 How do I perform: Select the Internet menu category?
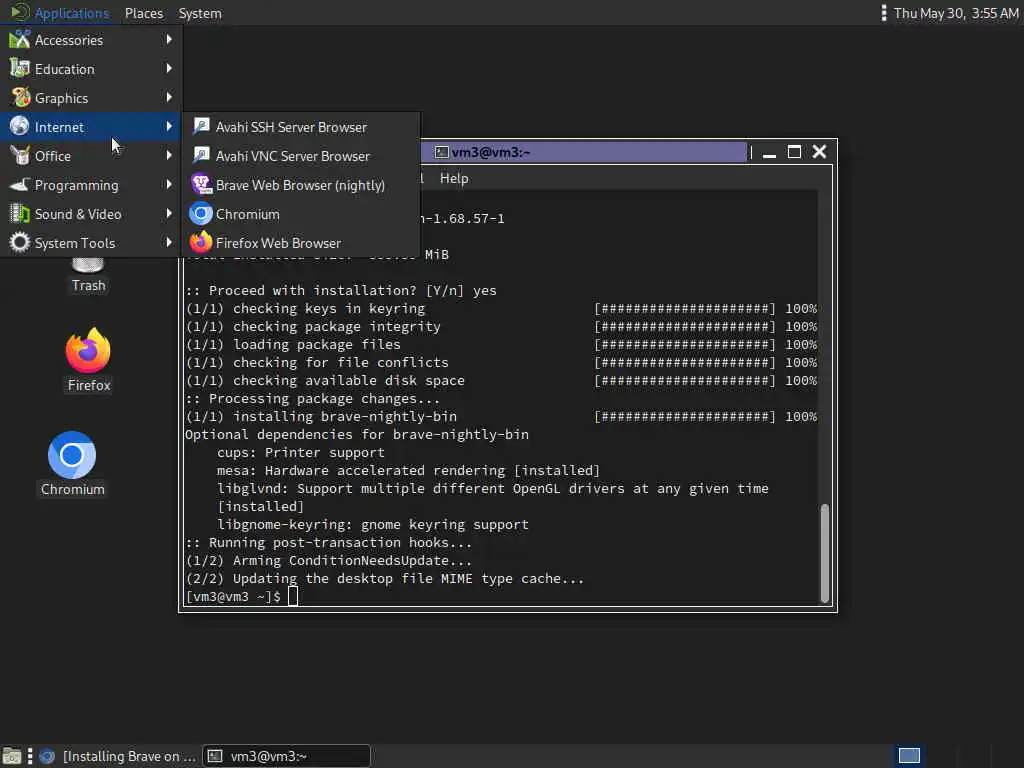91,127
